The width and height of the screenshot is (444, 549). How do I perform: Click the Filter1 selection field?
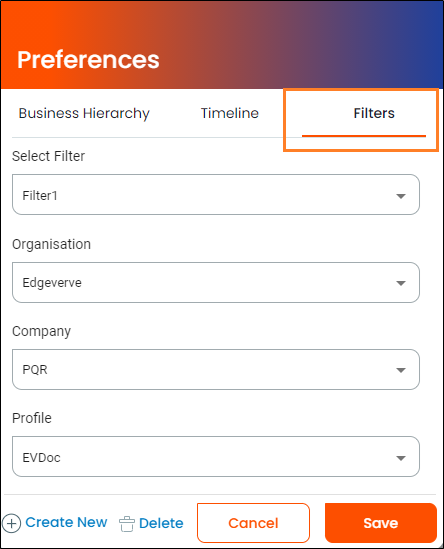[x=216, y=195]
